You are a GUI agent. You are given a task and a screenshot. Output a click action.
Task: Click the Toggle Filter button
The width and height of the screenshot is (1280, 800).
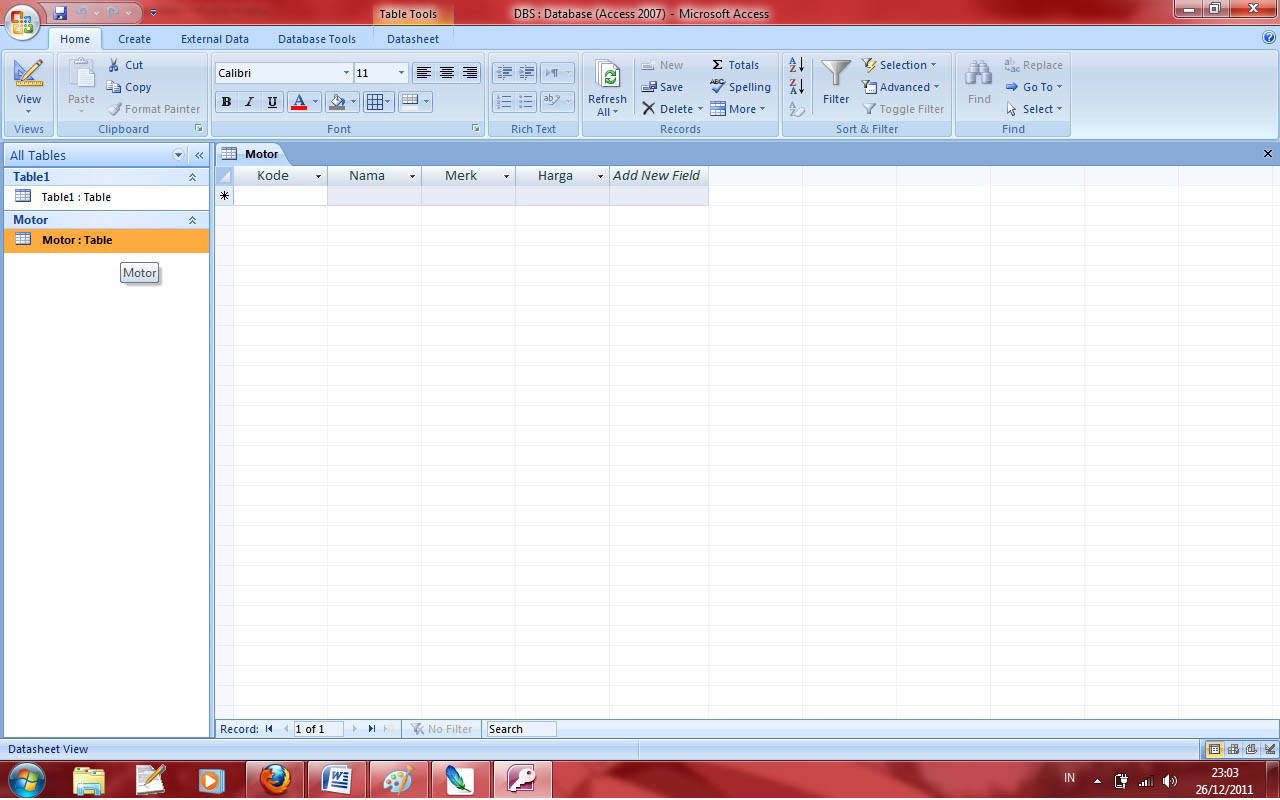point(903,109)
